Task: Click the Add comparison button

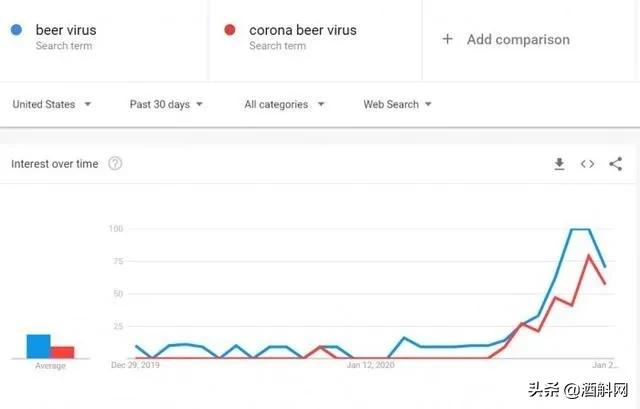Action: pos(517,40)
